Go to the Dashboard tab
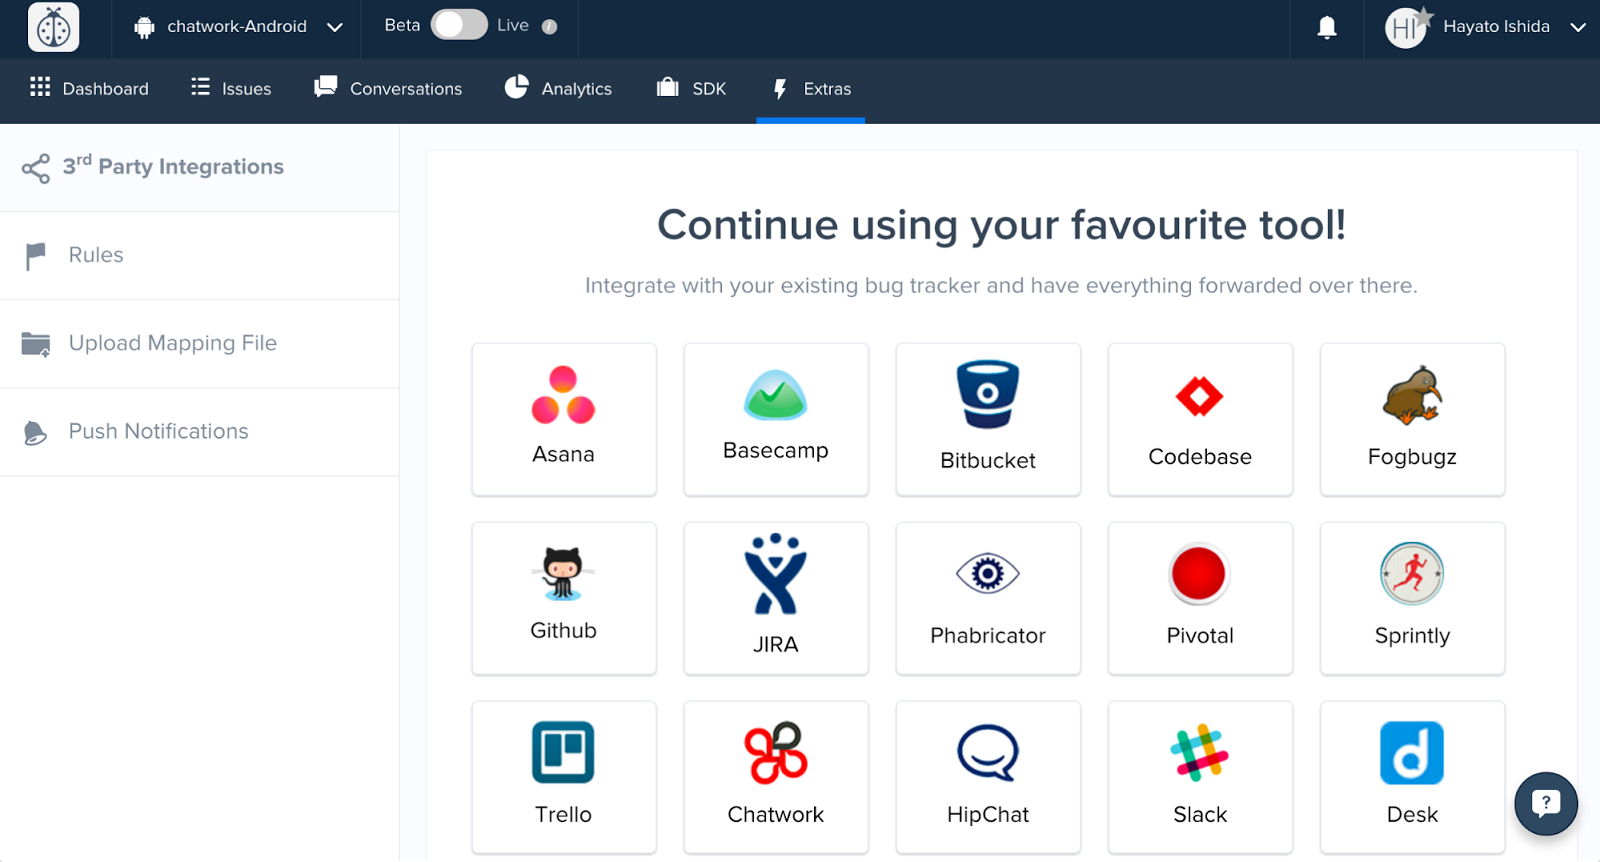The width and height of the screenshot is (1600, 862). (89, 89)
